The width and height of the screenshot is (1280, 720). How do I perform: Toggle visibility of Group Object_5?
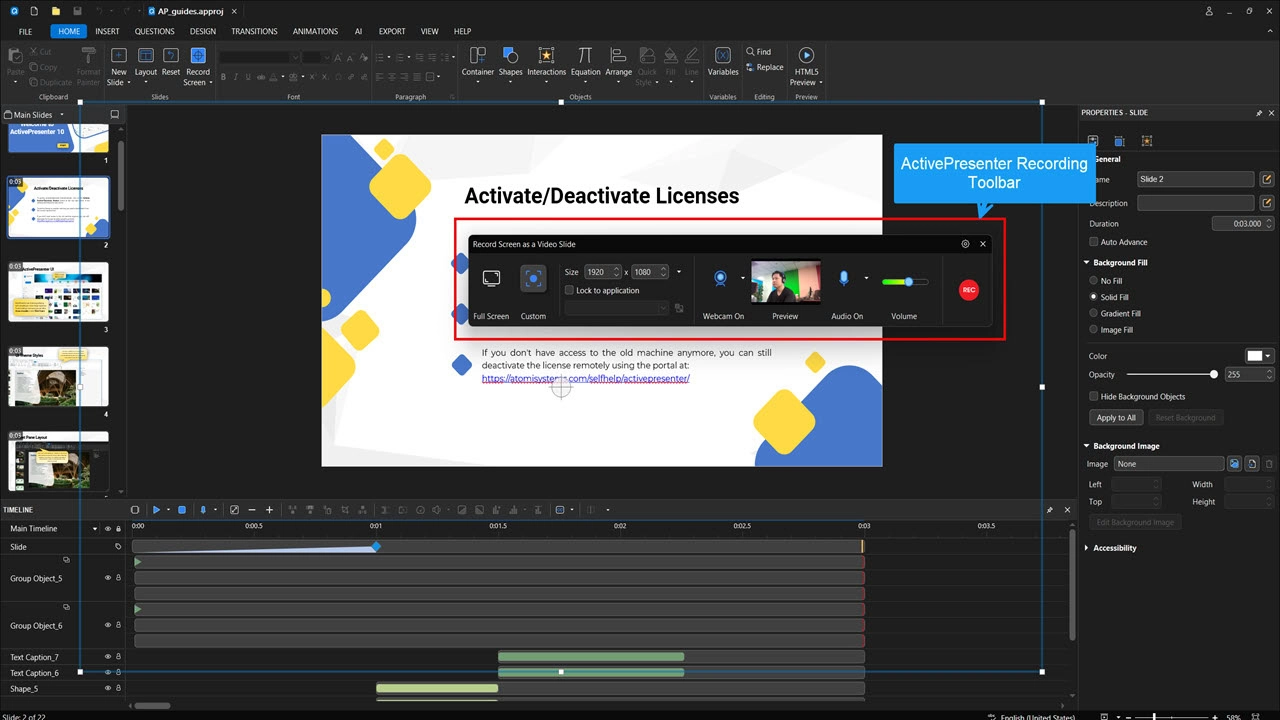tap(108, 578)
